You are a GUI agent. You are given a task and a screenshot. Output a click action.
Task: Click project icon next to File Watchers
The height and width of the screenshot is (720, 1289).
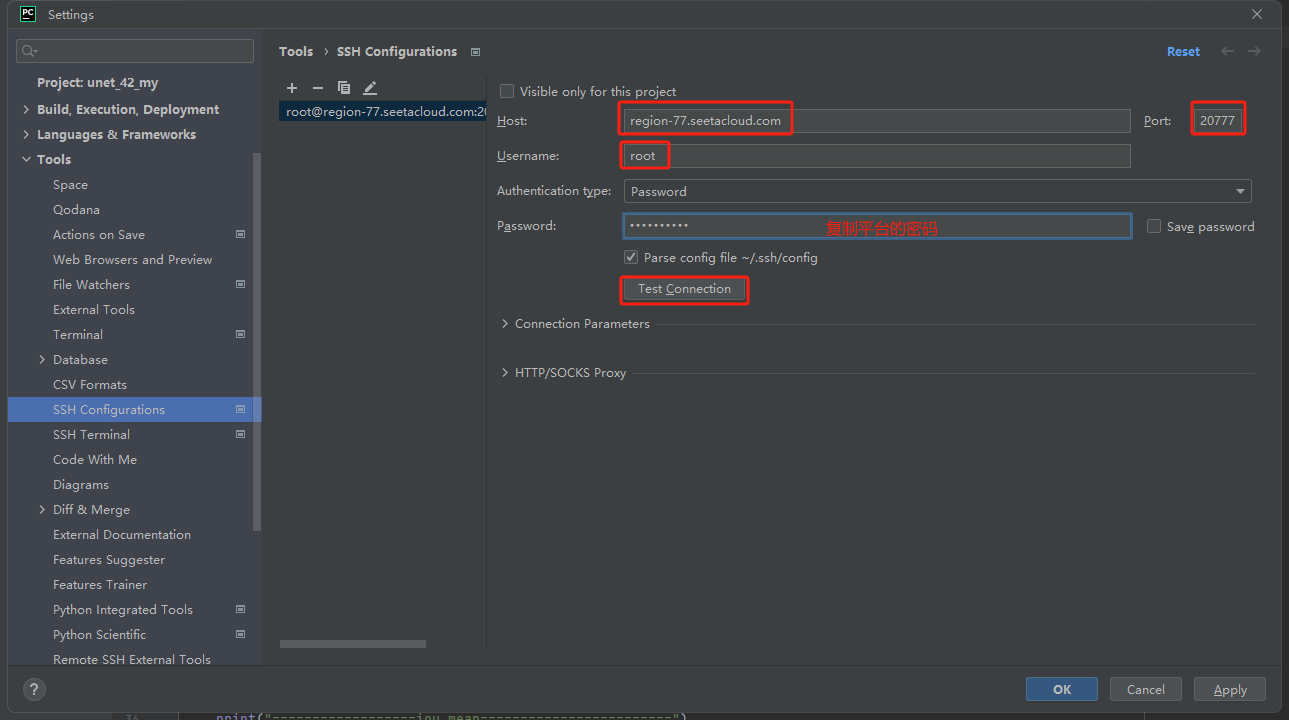coord(240,284)
